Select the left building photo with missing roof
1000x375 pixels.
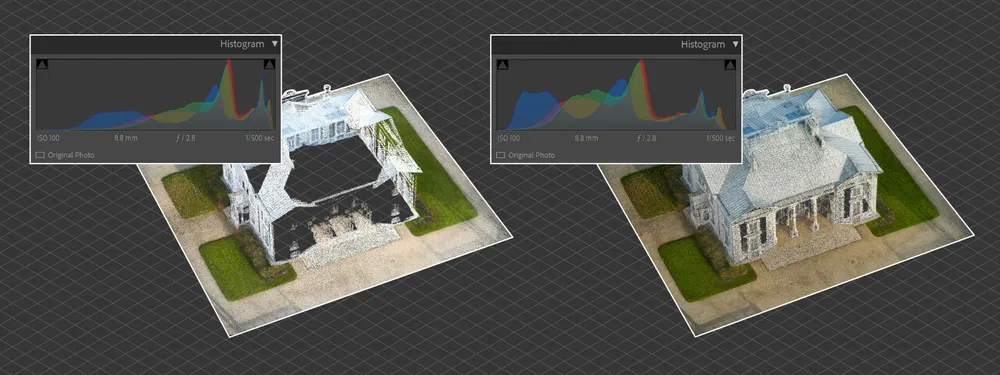point(325,204)
